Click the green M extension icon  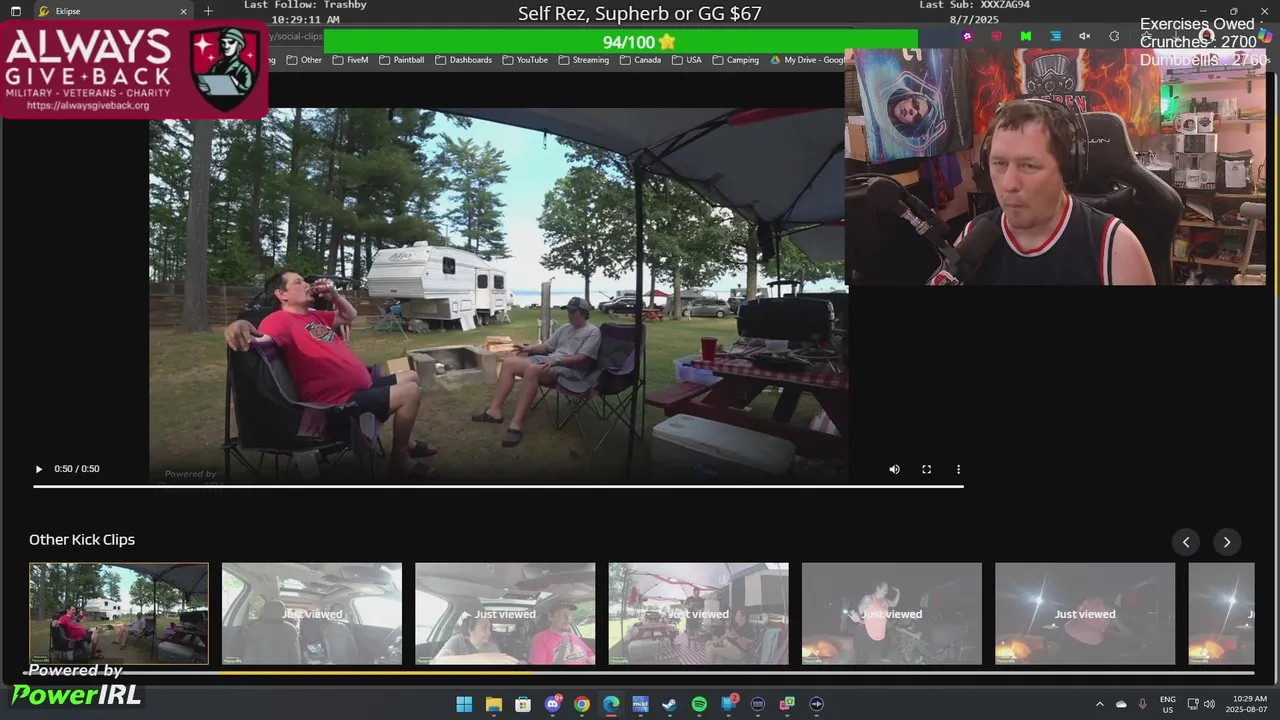click(1026, 36)
